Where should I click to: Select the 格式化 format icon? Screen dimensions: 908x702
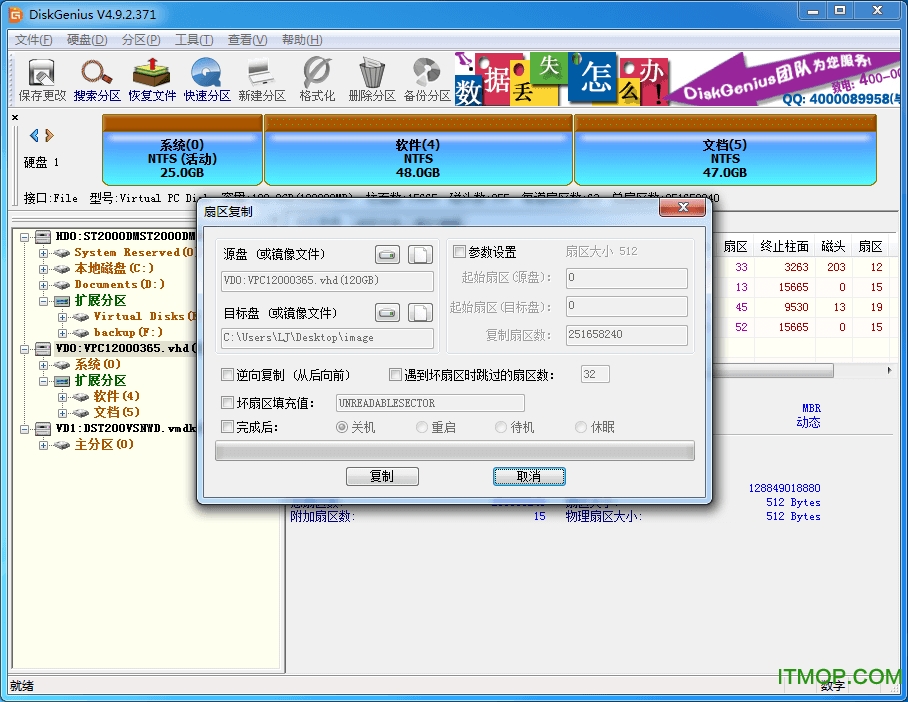click(317, 78)
